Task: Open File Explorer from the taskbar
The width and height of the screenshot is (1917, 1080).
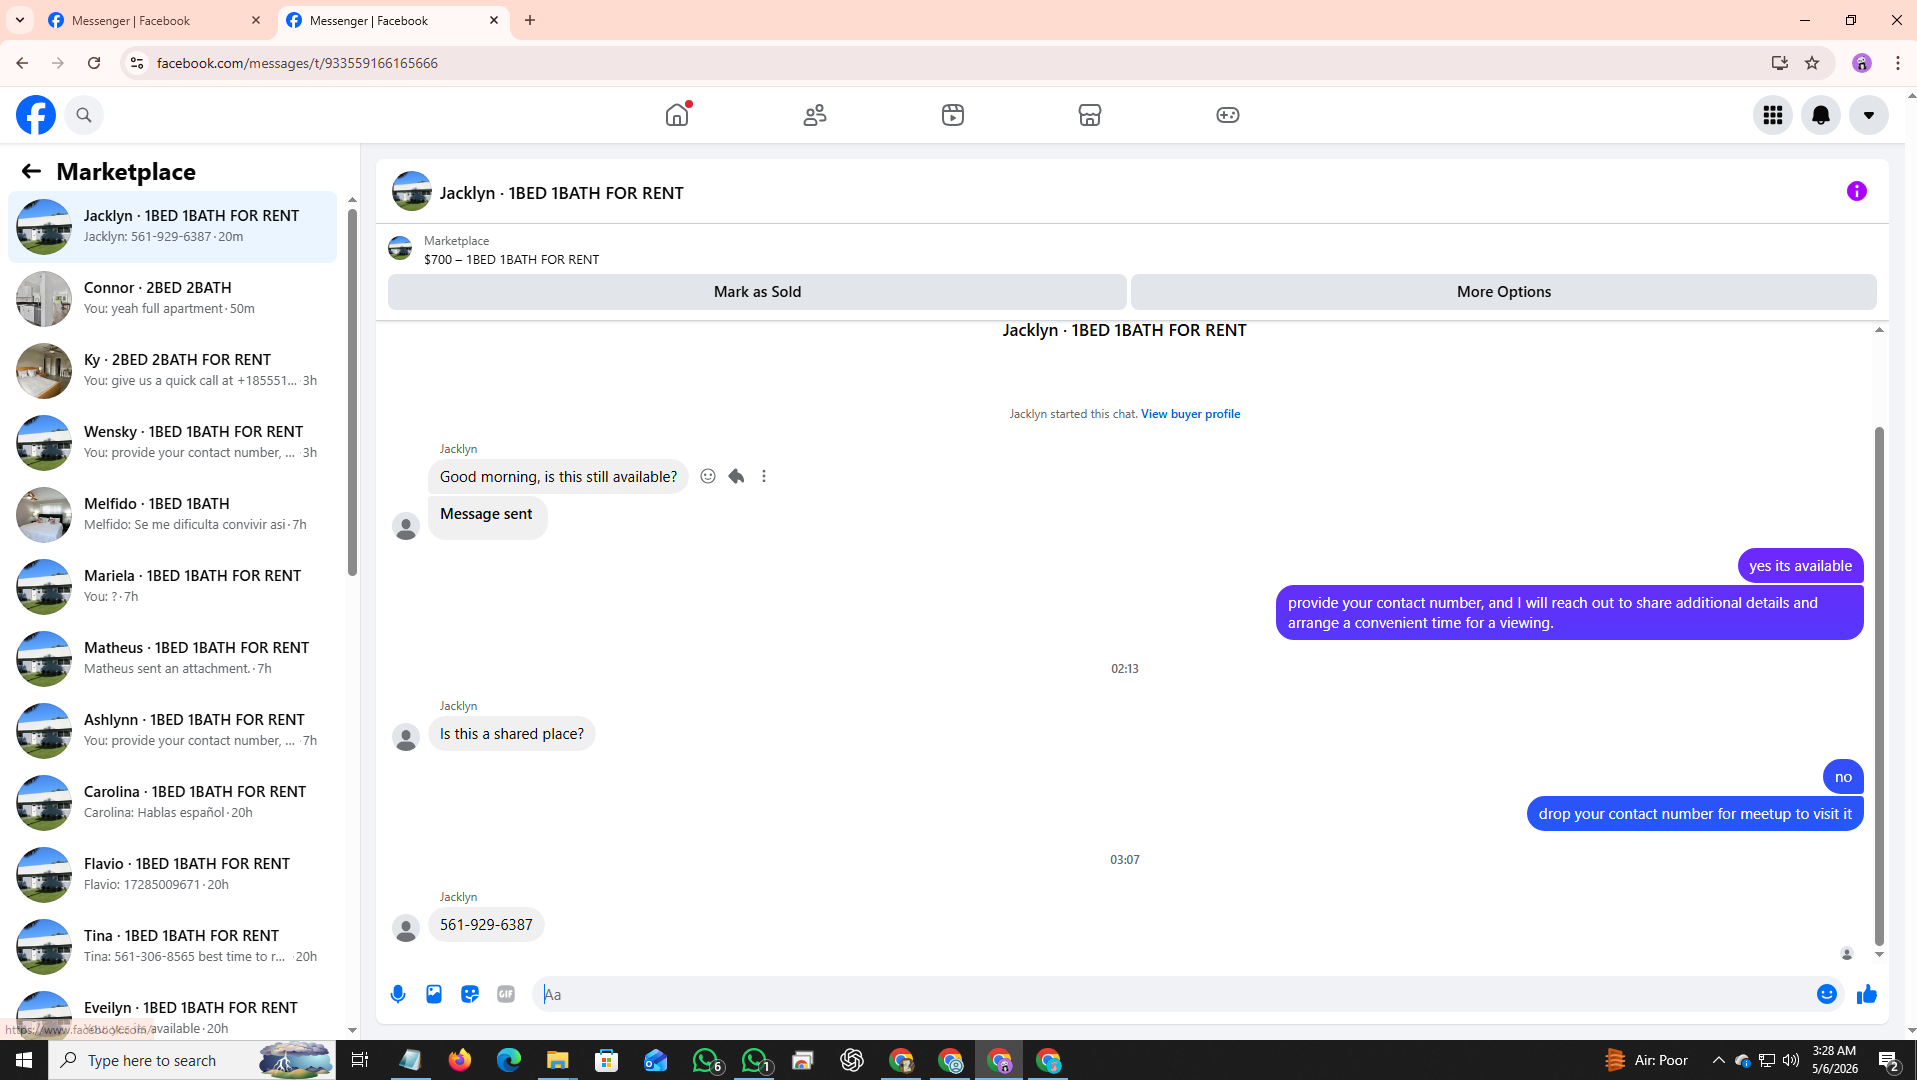Action: click(557, 1060)
